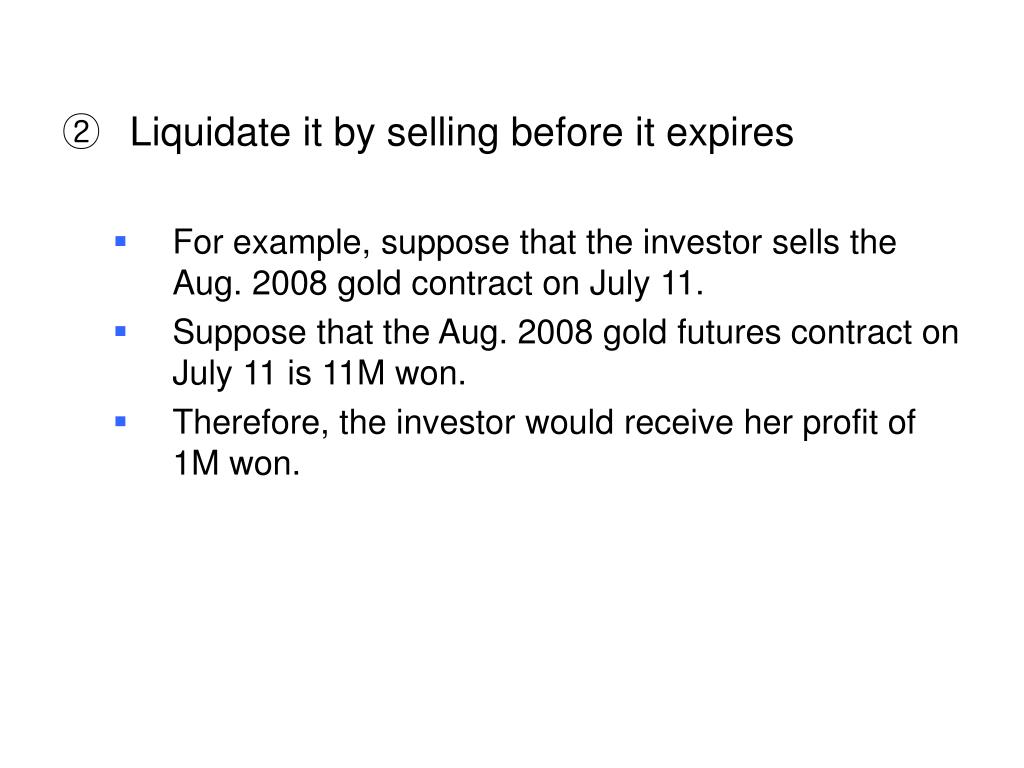1024x768 pixels.
Task: Click the text '1M won.'
Action: [x=236, y=464]
